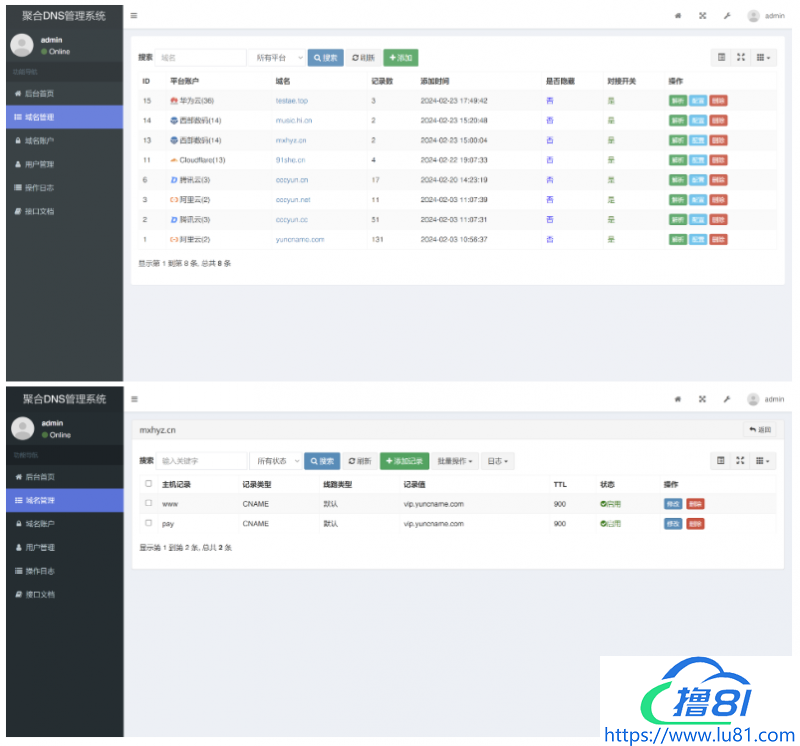
Task: Click the red delete button for the pay record
Action: (696, 524)
